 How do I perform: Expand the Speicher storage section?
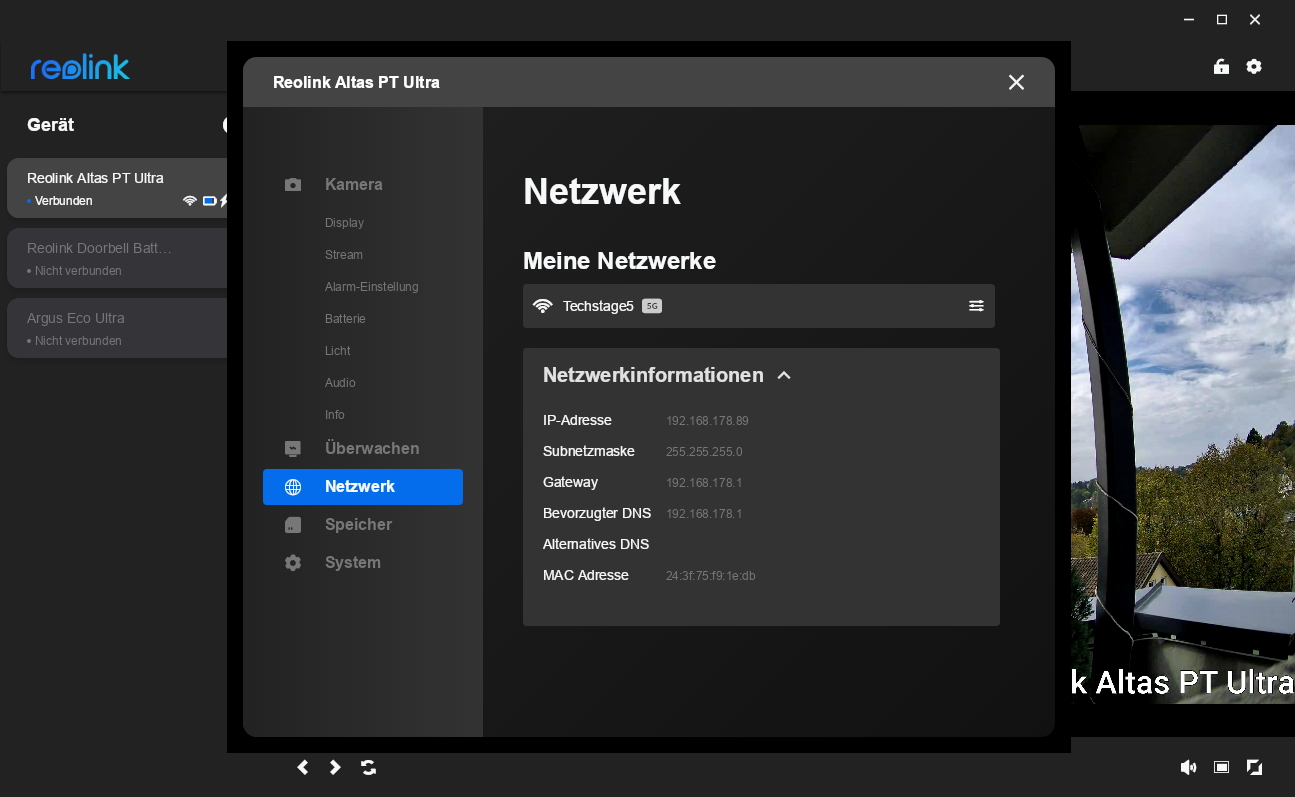tap(358, 525)
